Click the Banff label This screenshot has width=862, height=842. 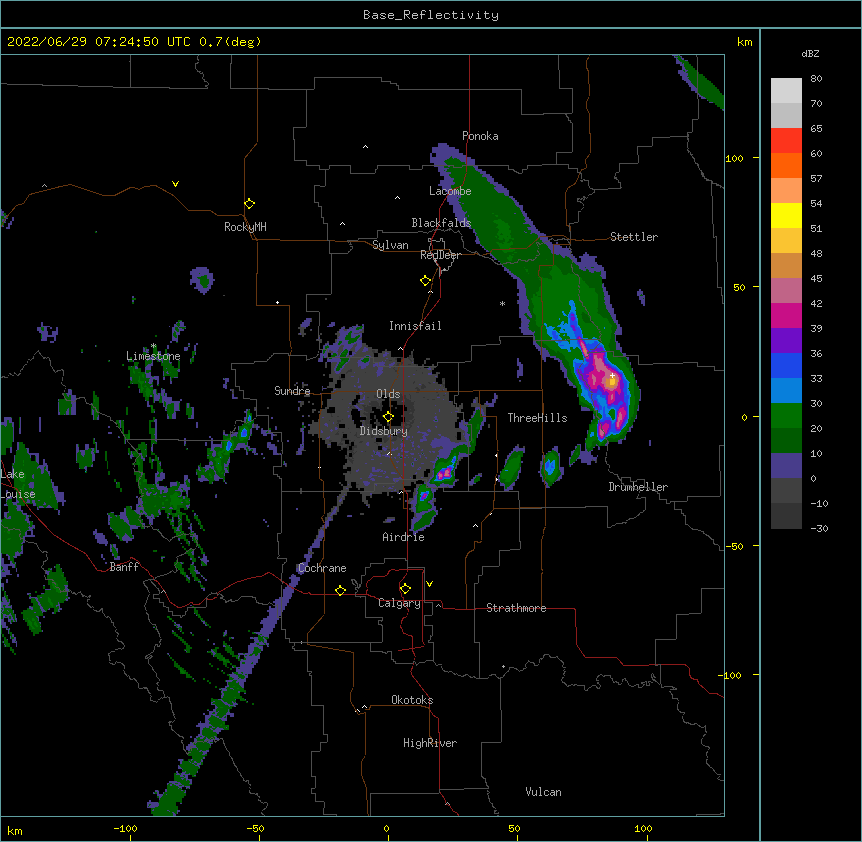(x=124, y=567)
